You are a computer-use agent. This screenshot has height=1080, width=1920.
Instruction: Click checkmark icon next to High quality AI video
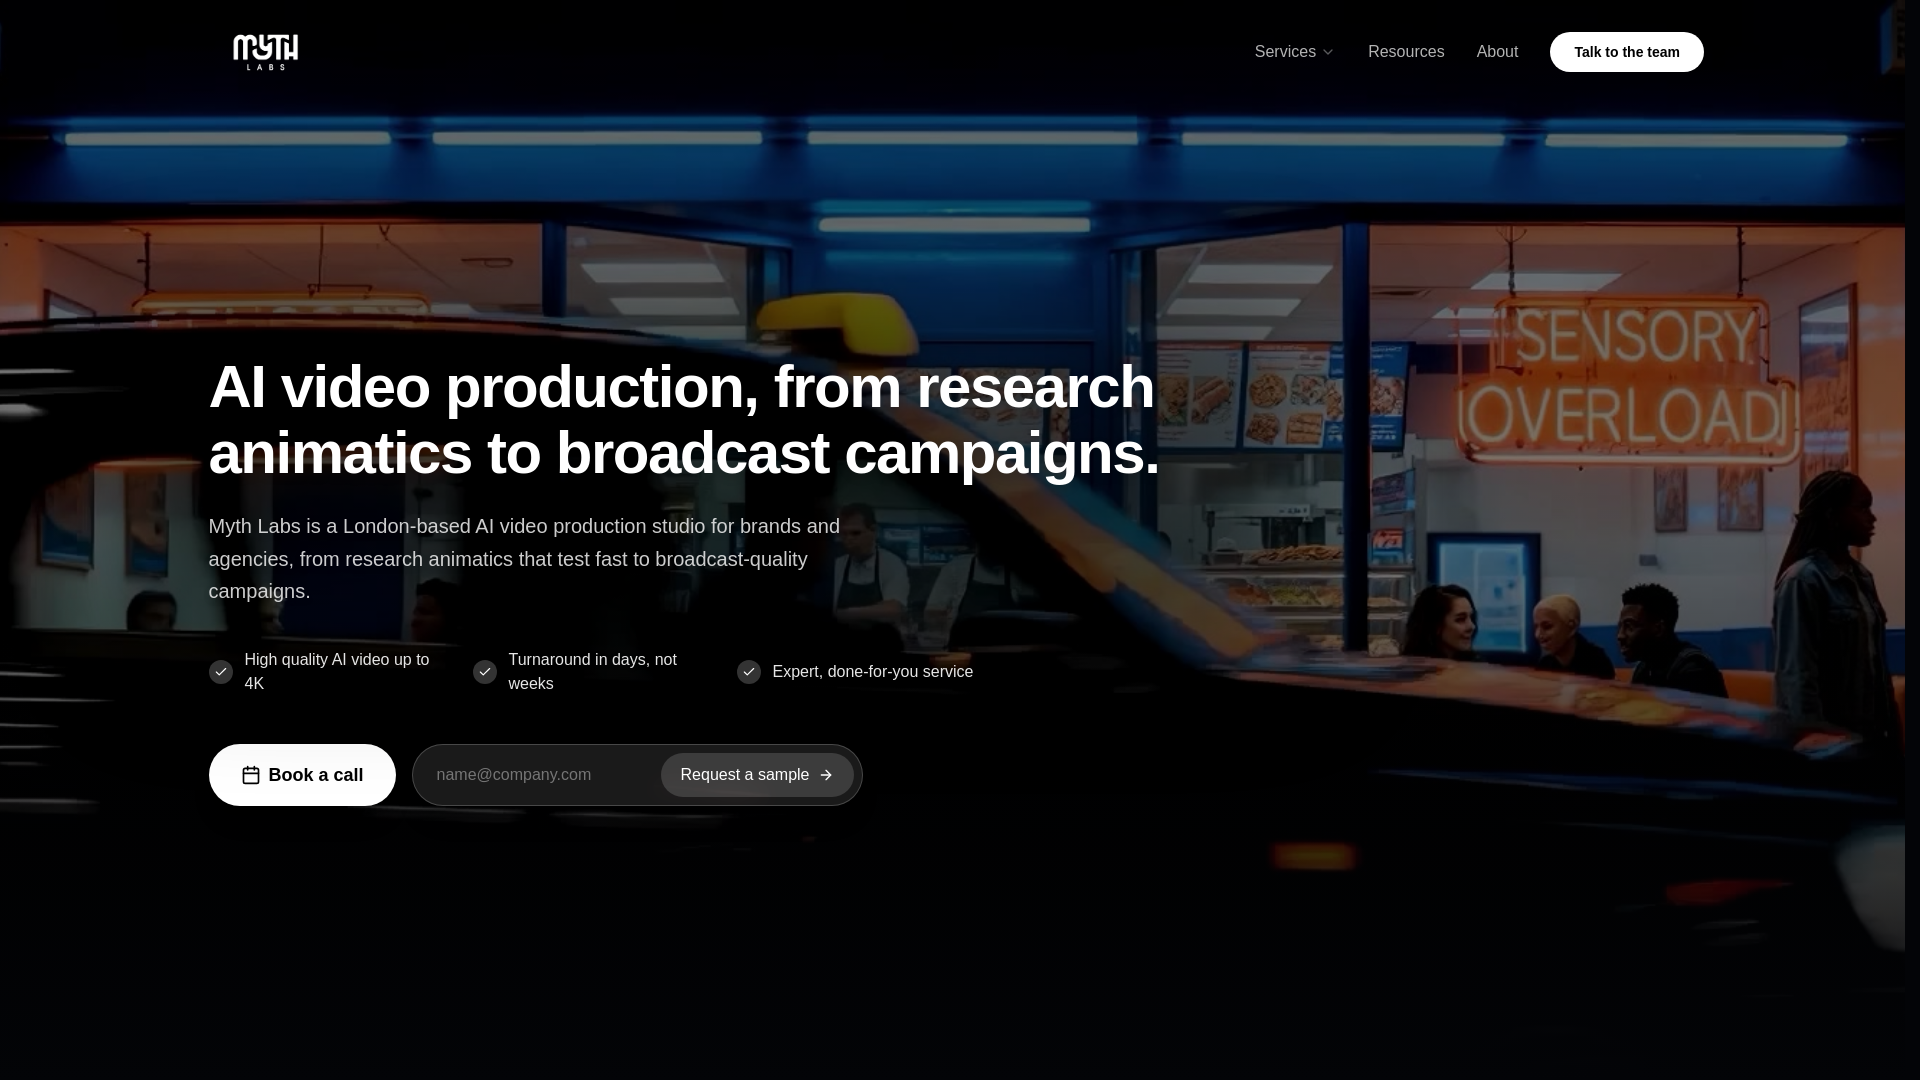click(x=221, y=672)
